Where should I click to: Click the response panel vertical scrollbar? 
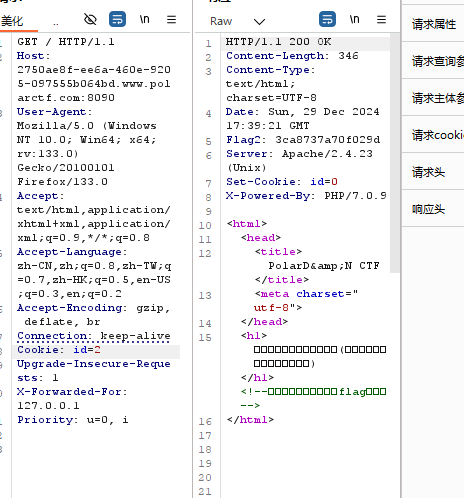(x=395, y=153)
